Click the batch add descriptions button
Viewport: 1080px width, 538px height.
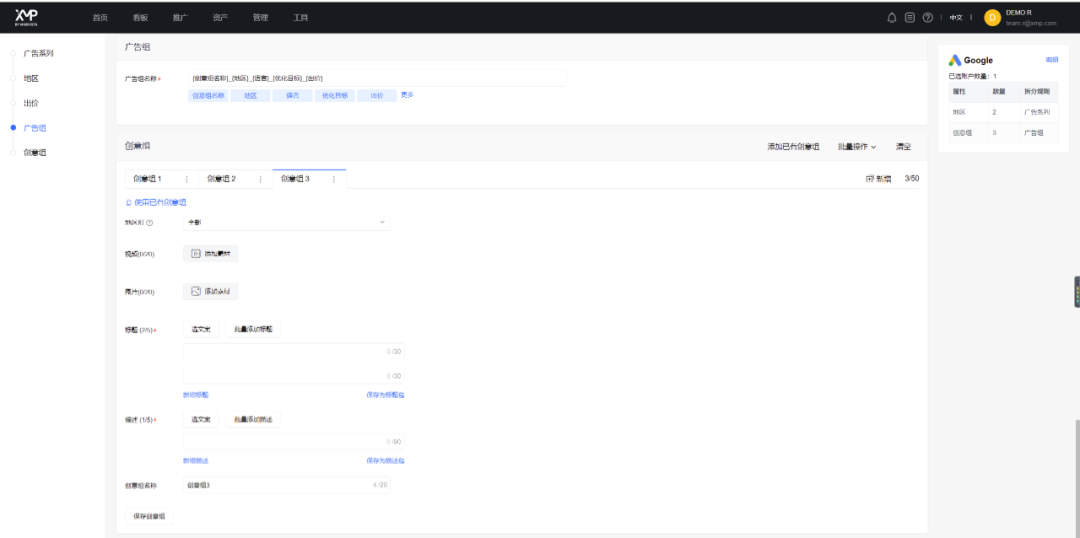click(x=253, y=419)
